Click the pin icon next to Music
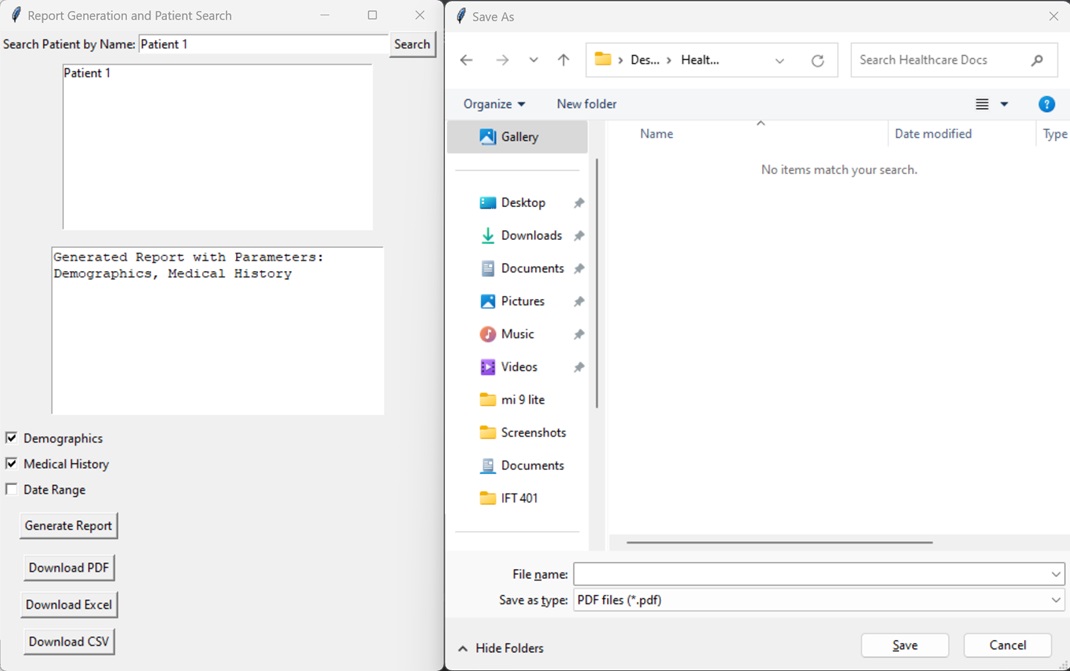 (579, 334)
